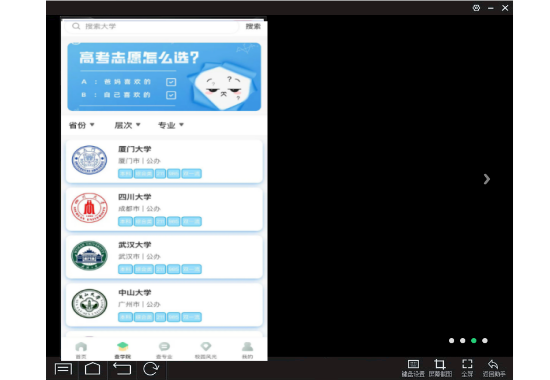Toggle 全屏 fullscreen mode
Screen dimensions: 550x380
467,368
